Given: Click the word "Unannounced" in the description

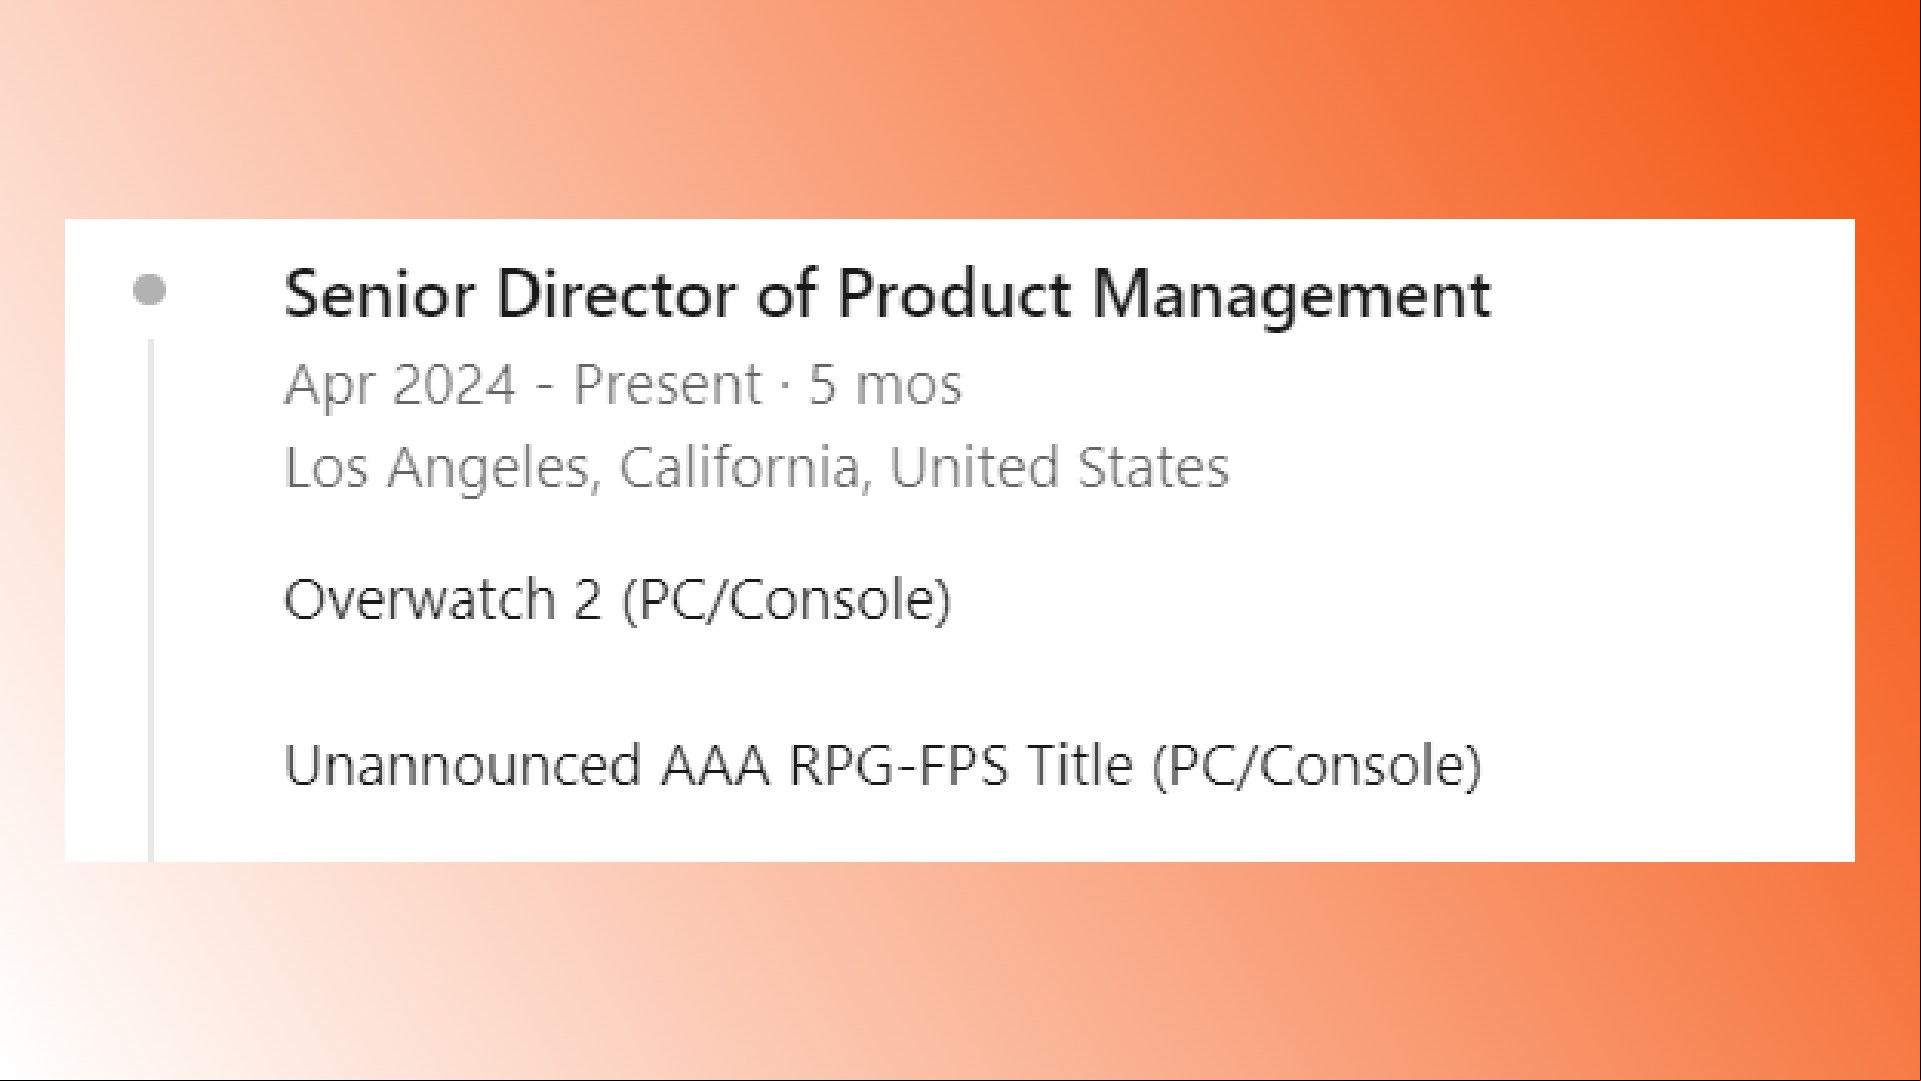Looking at the screenshot, I should [462, 765].
